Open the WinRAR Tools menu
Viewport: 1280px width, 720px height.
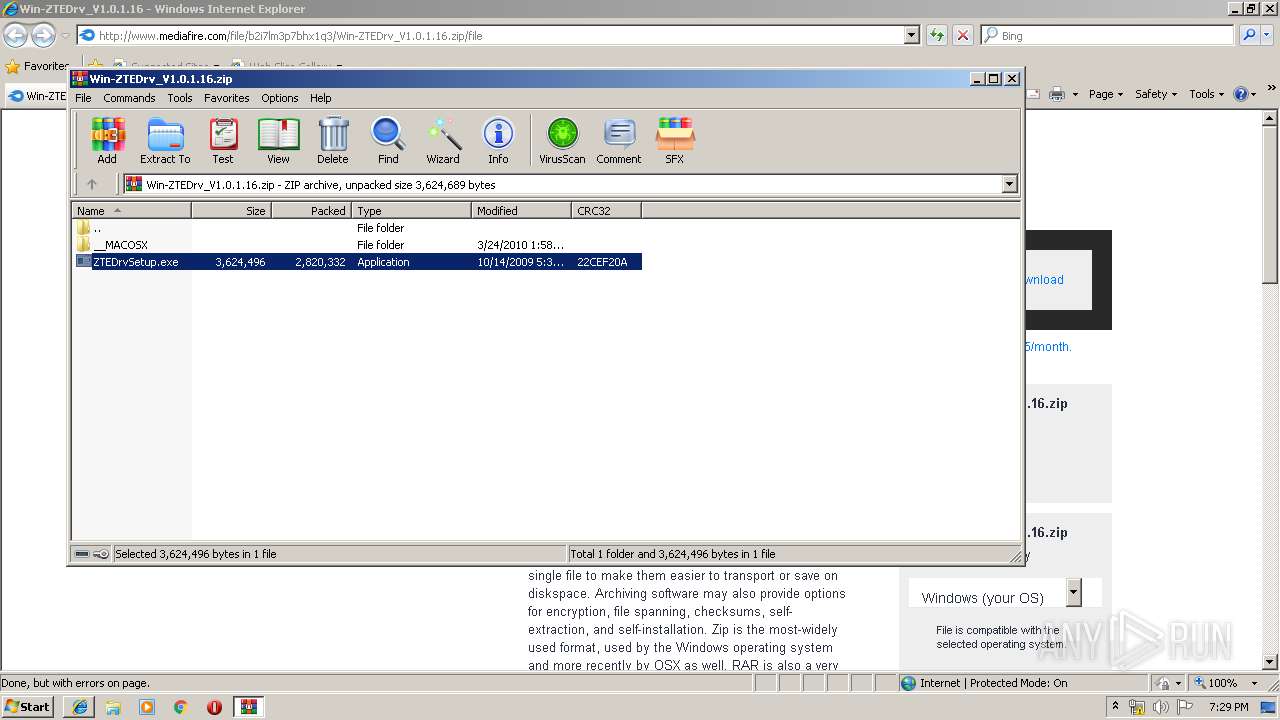[x=180, y=98]
